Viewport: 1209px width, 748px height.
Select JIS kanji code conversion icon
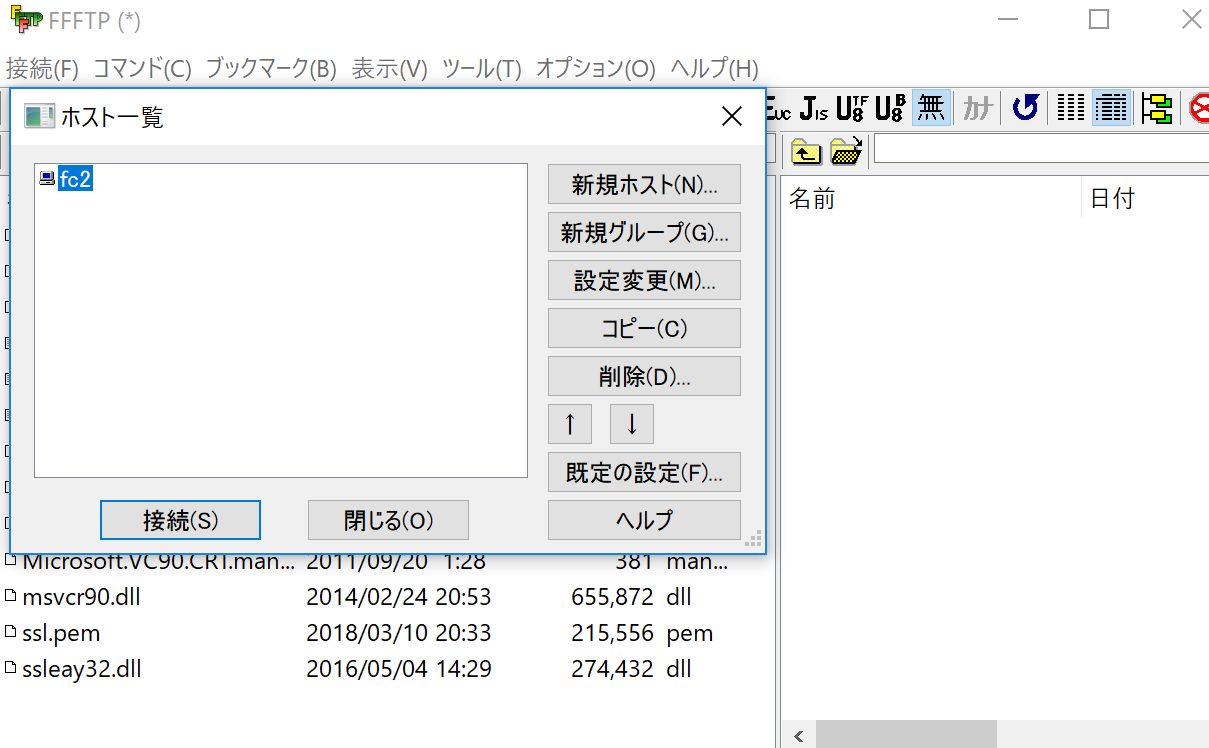(815, 108)
